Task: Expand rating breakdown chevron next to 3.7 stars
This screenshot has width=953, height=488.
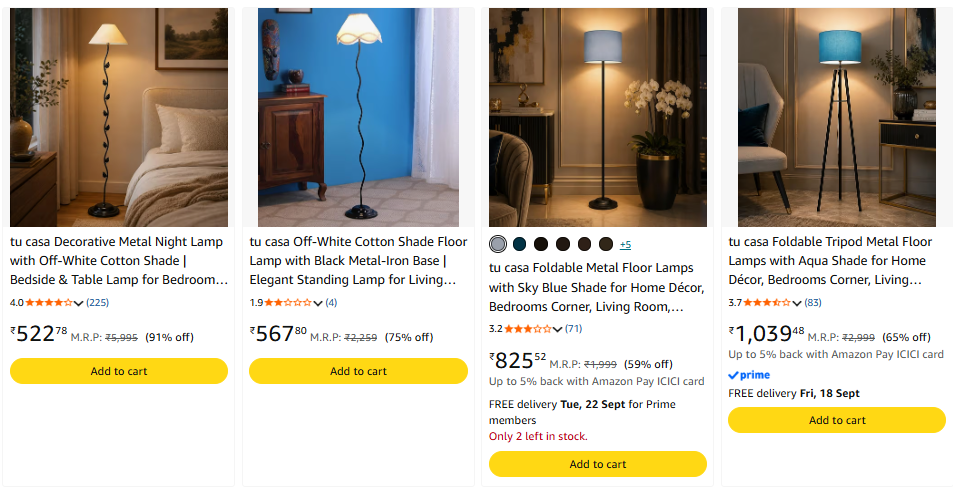Action: point(797,303)
